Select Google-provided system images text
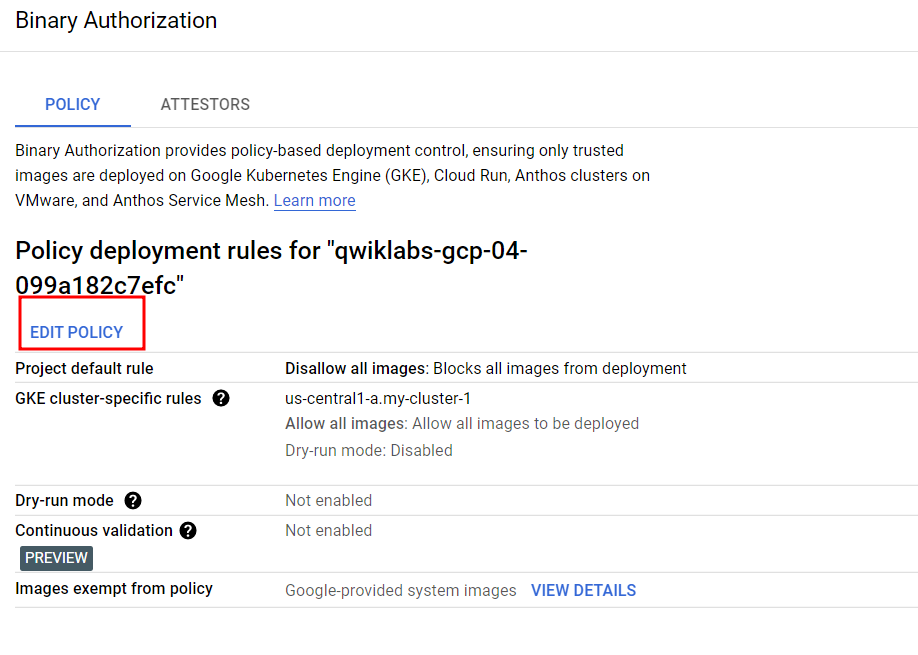Screen dimensions: 918x655 click(400, 590)
